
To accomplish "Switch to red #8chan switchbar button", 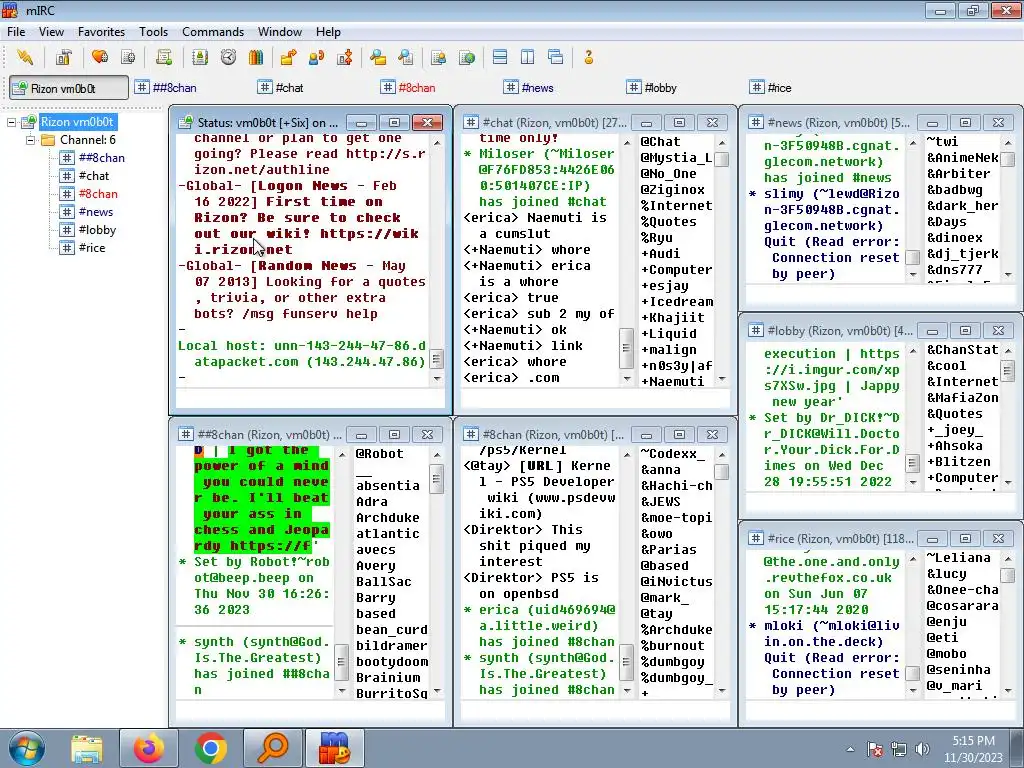I will [x=408, y=88].
